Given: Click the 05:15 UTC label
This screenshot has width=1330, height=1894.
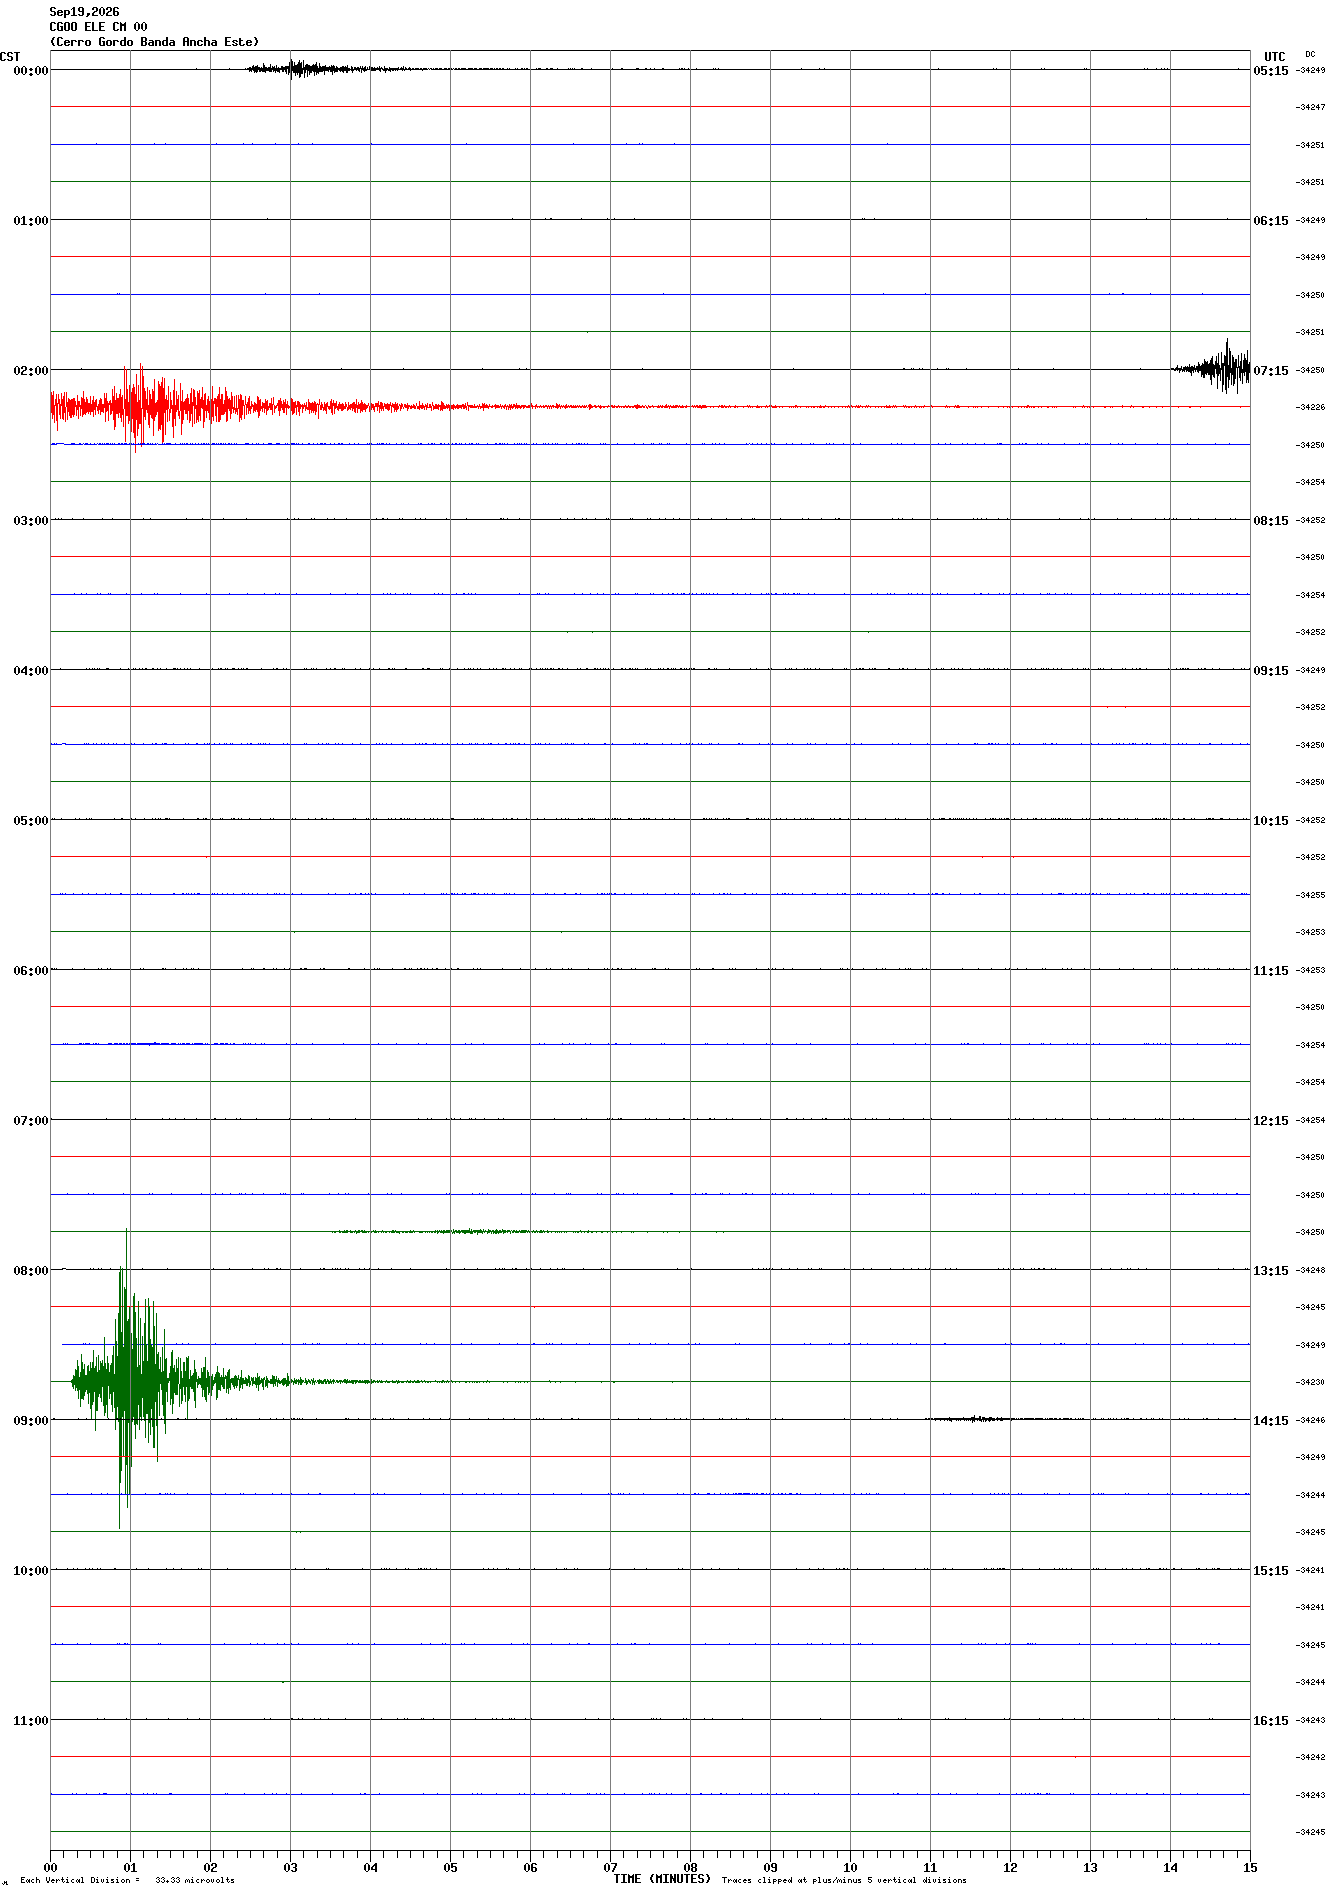Looking at the screenshot, I should (x=1271, y=70).
